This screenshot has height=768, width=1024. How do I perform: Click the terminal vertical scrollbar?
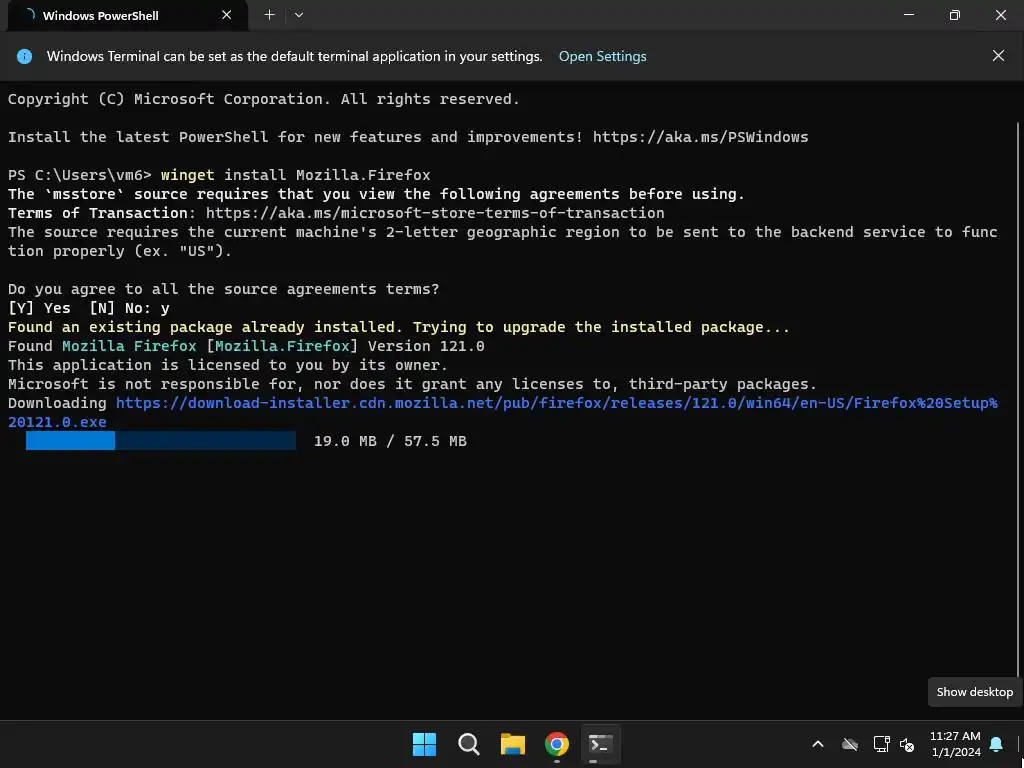[1019, 398]
